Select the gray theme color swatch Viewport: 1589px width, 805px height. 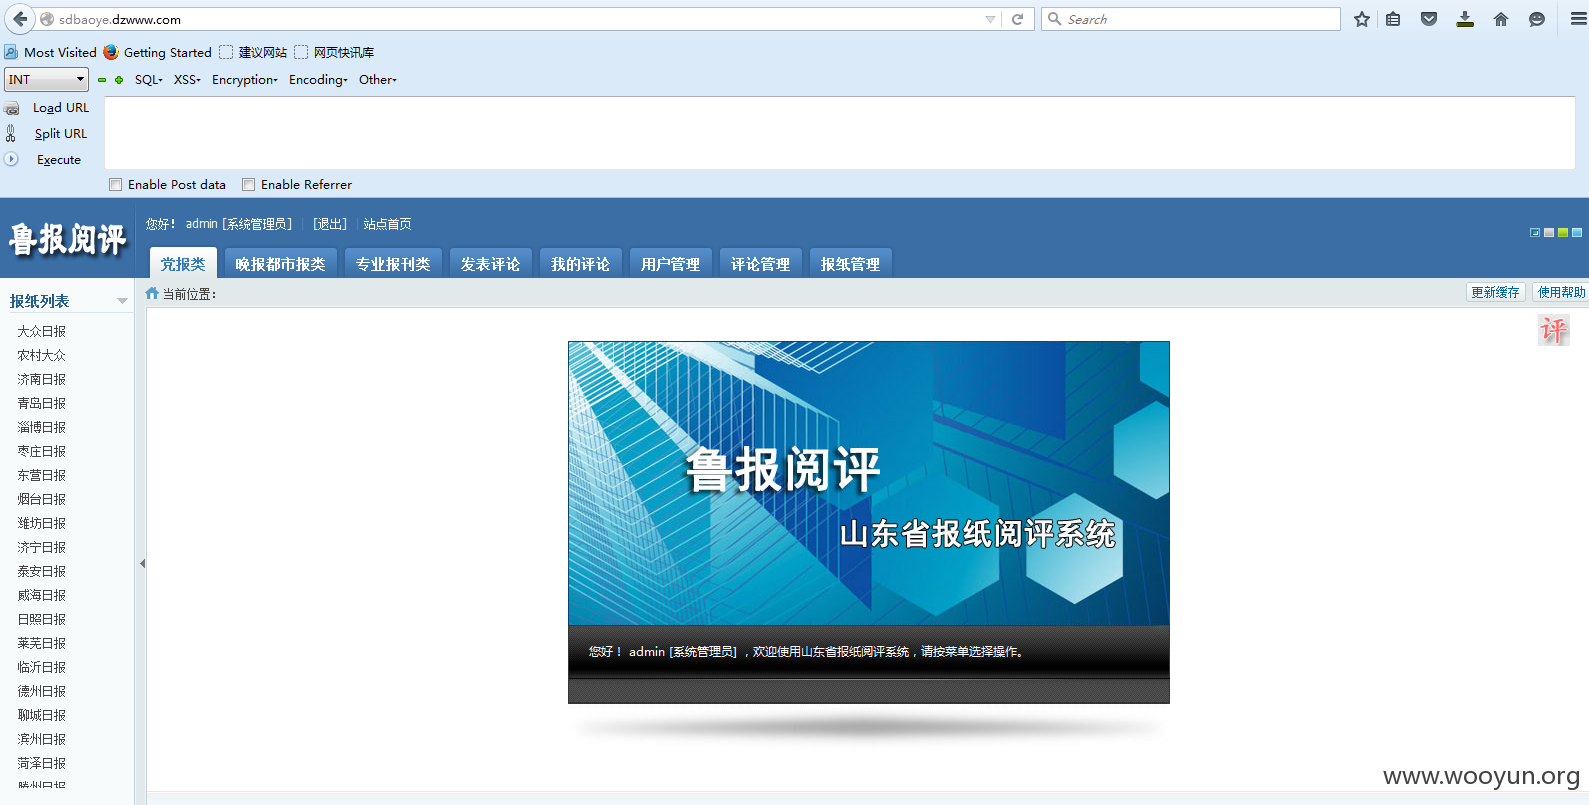1549,232
